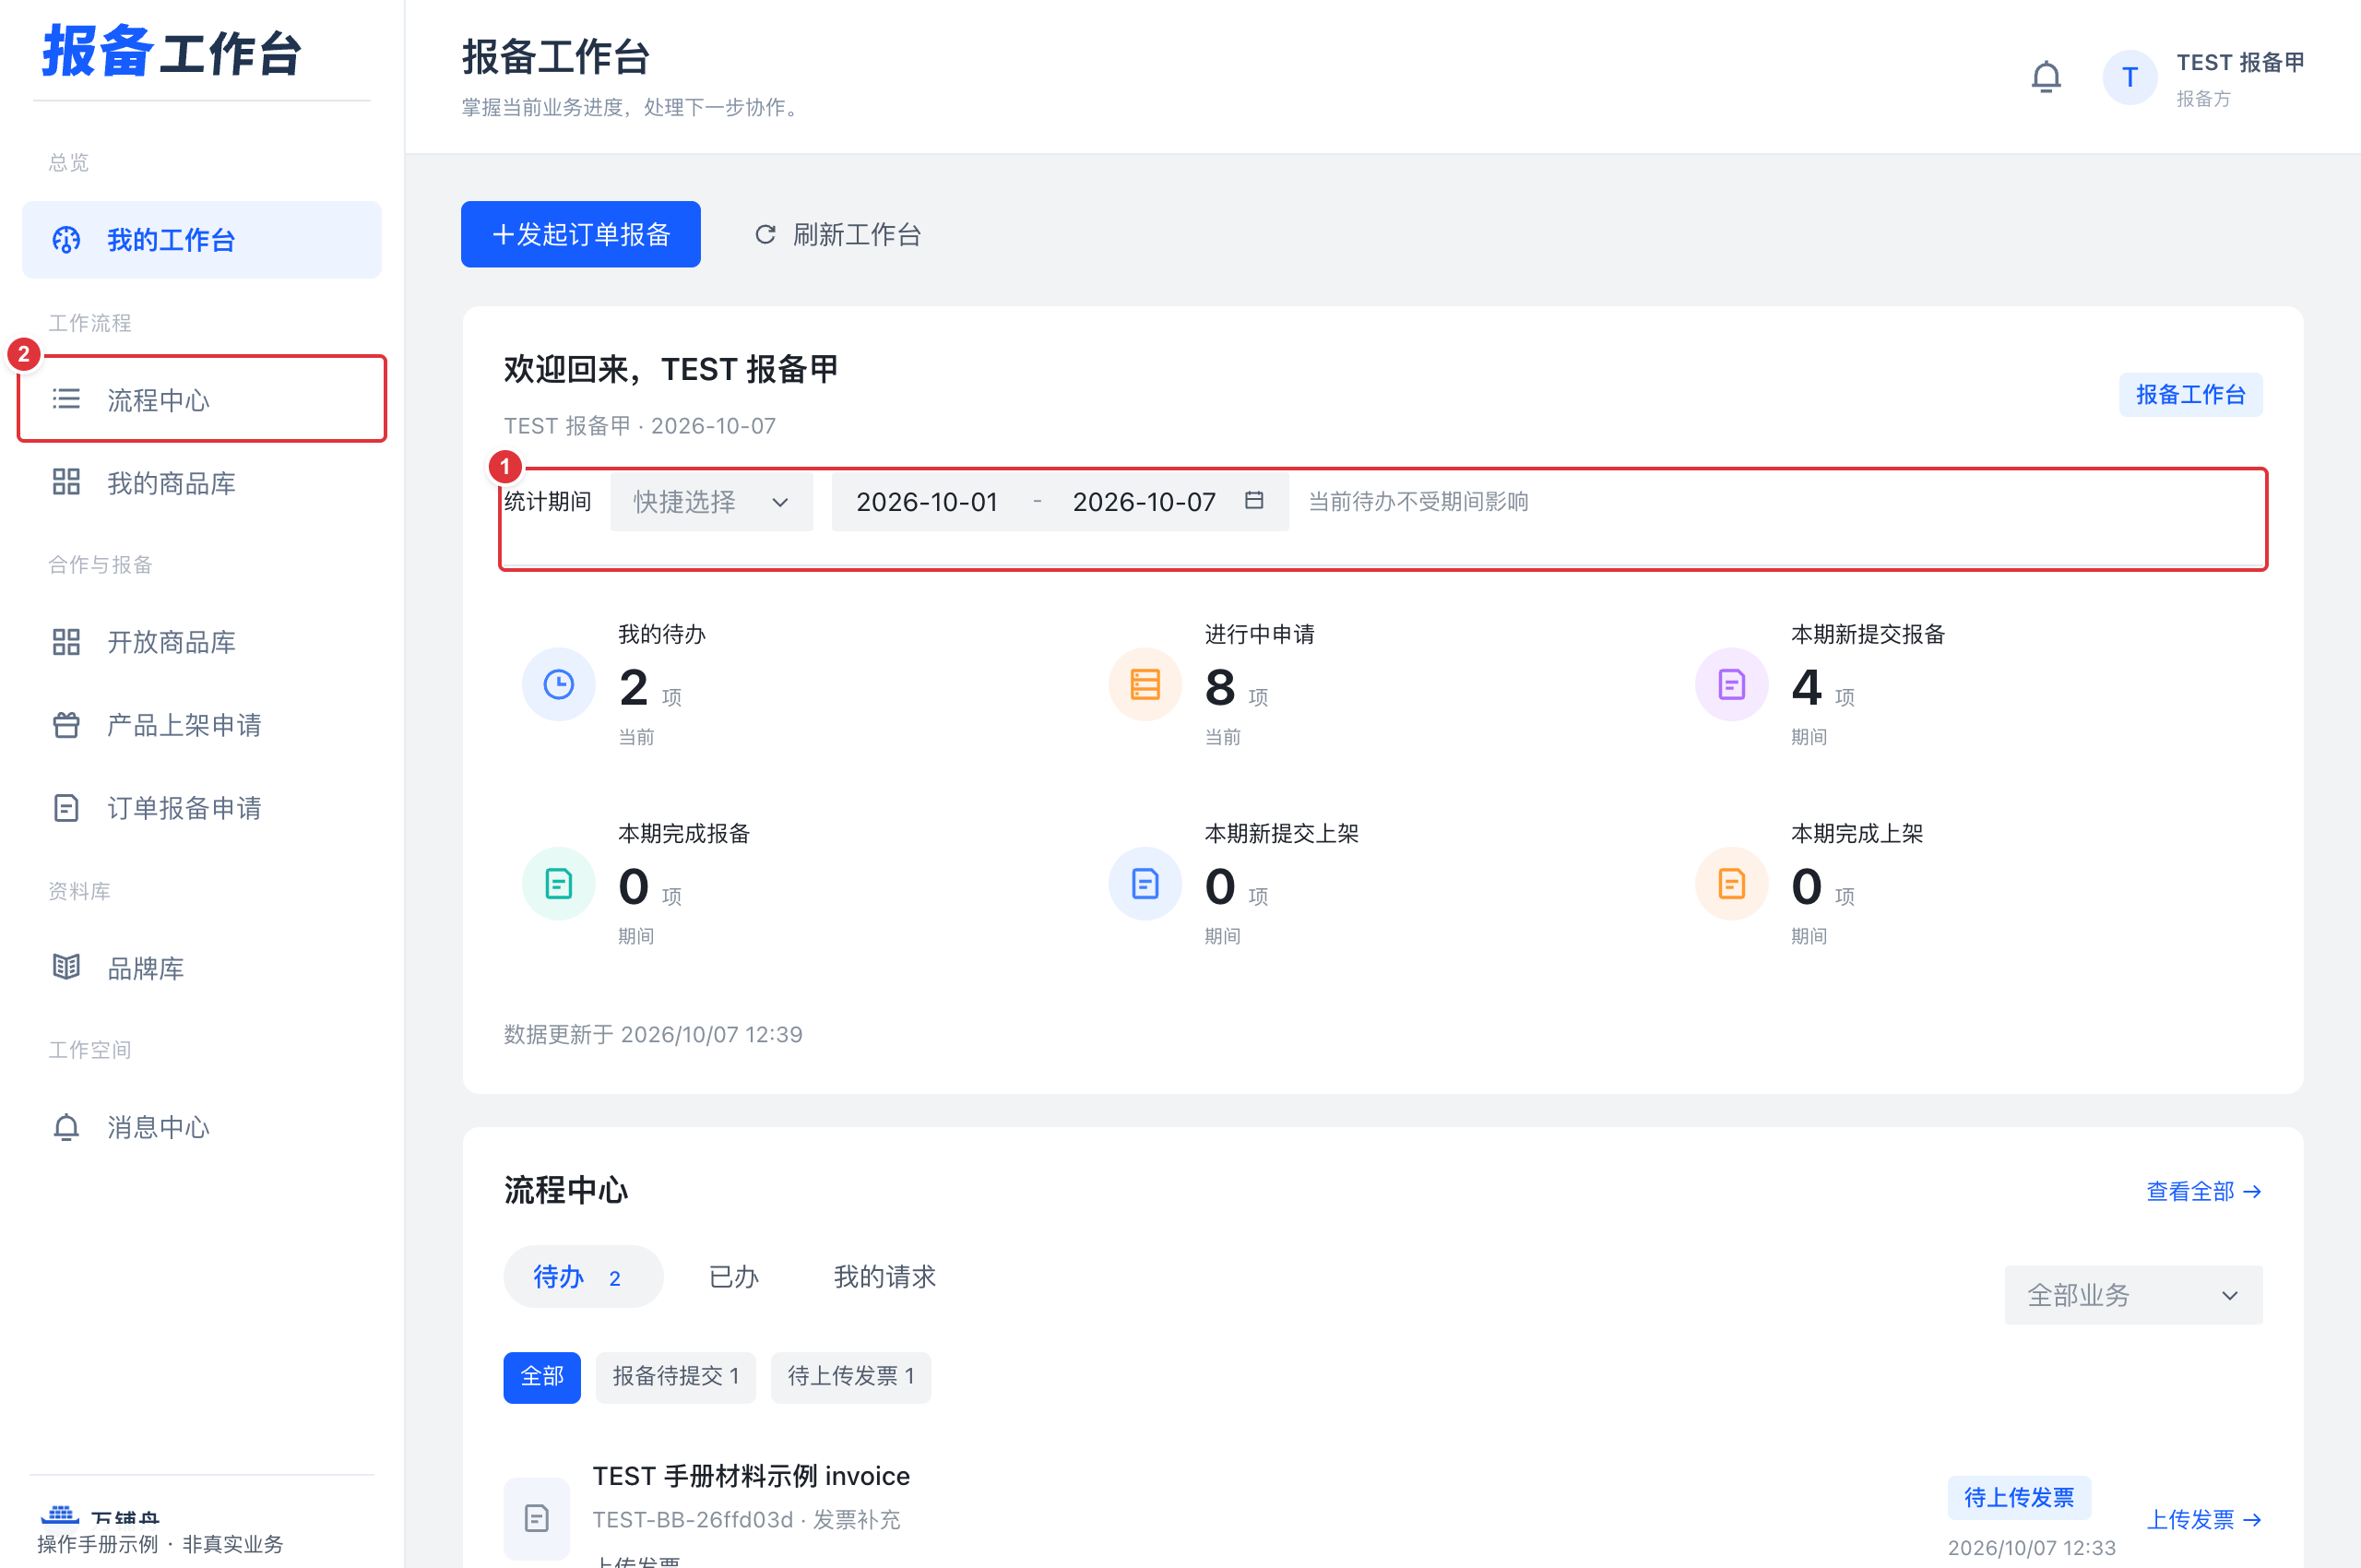
Task: Click the purple document icon for 本期新提交报备
Action: pos(1731,684)
